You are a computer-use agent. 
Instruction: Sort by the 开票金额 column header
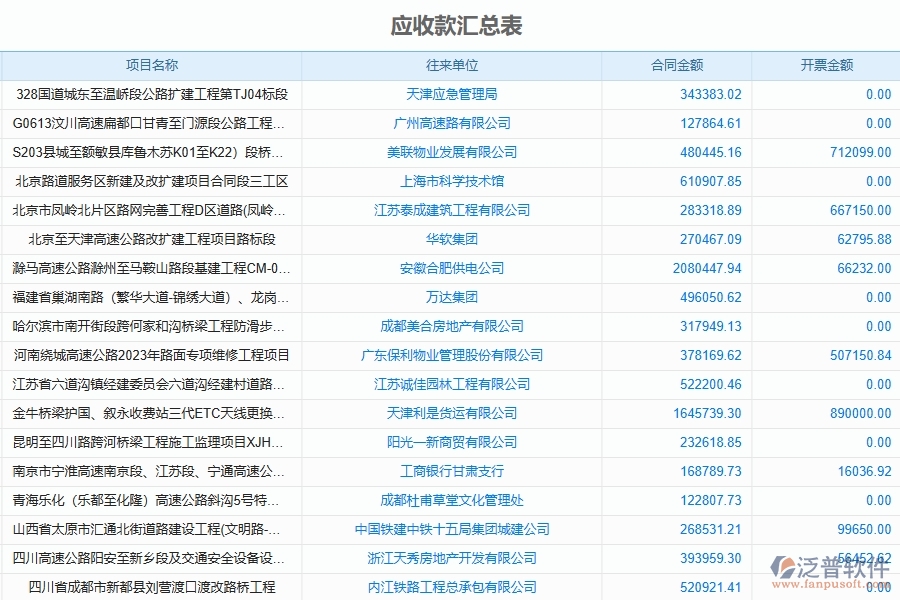[x=826, y=64]
